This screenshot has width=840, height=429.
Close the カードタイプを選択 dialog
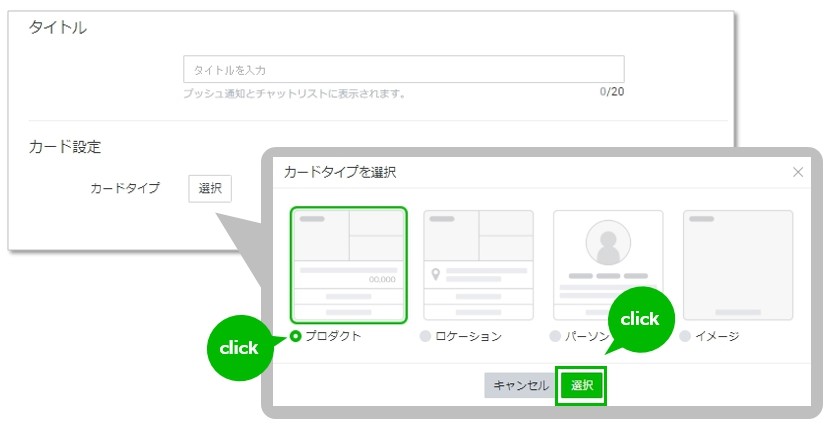point(798,172)
